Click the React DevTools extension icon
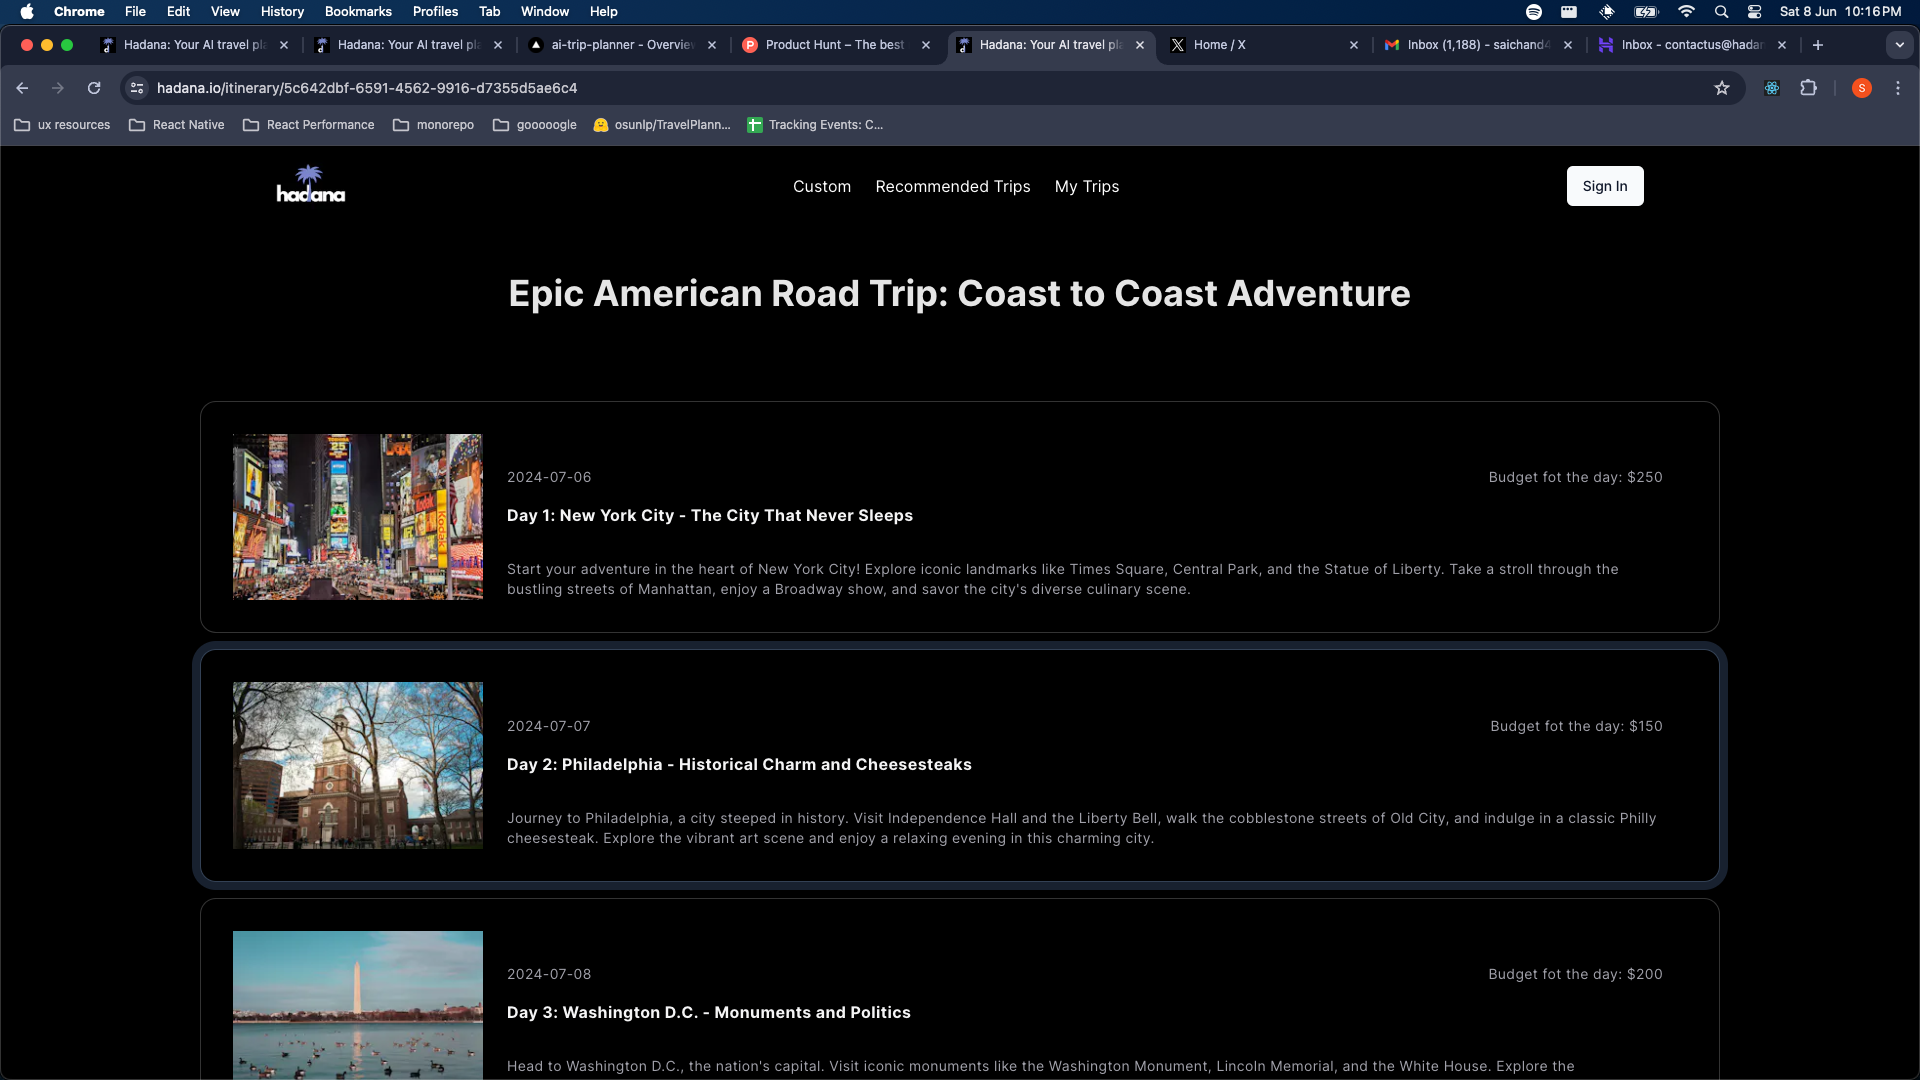Image resolution: width=1920 pixels, height=1080 pixels. [x=1772, y=88]
